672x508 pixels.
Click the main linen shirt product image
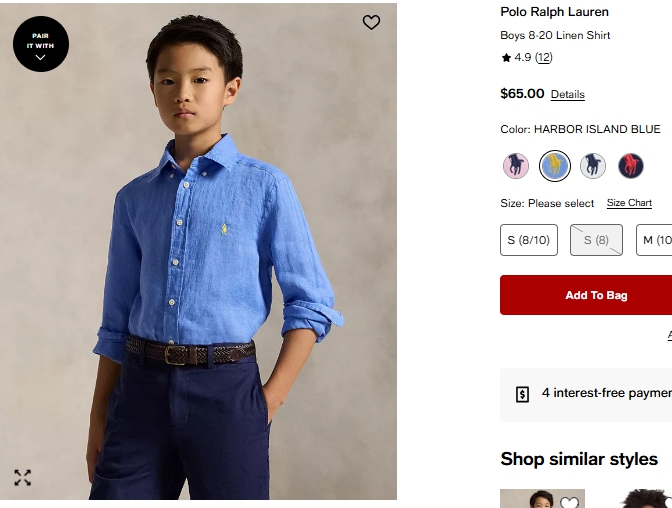click(198, 250)
